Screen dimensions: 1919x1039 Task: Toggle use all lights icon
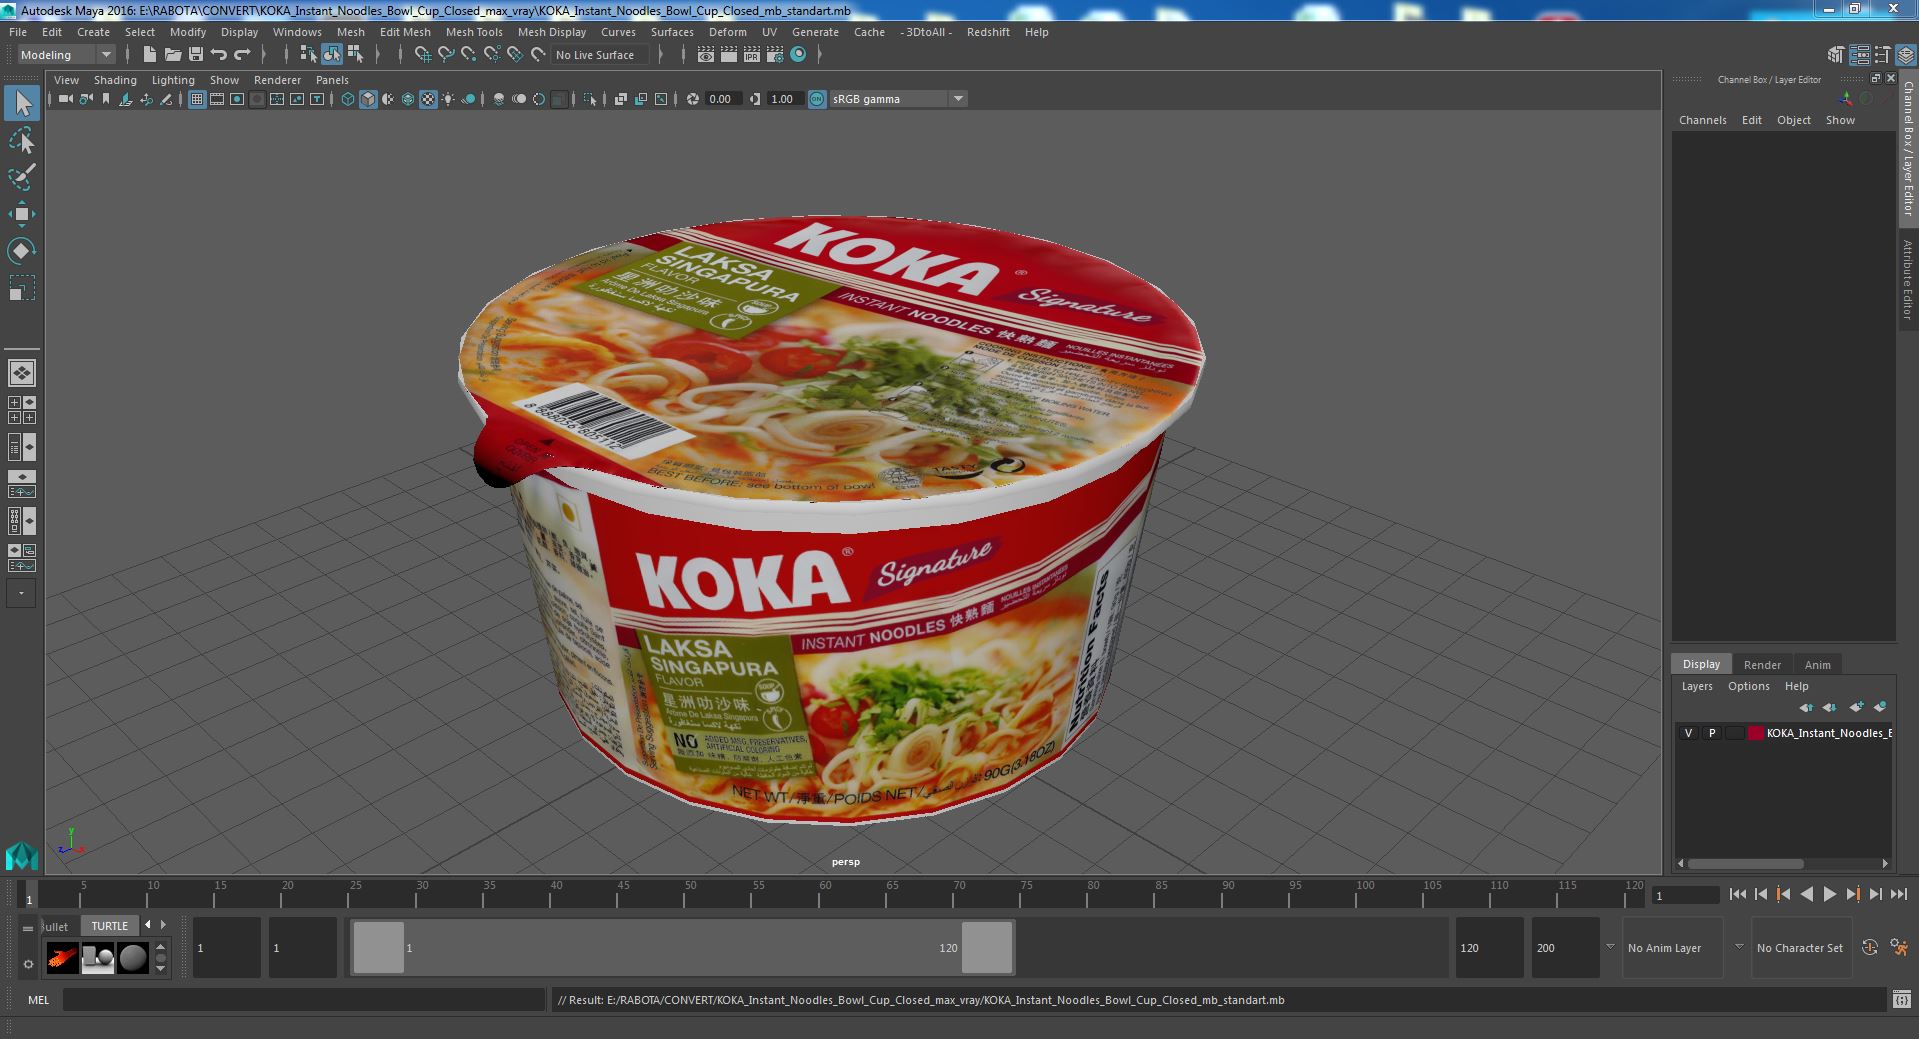point(448,99)
